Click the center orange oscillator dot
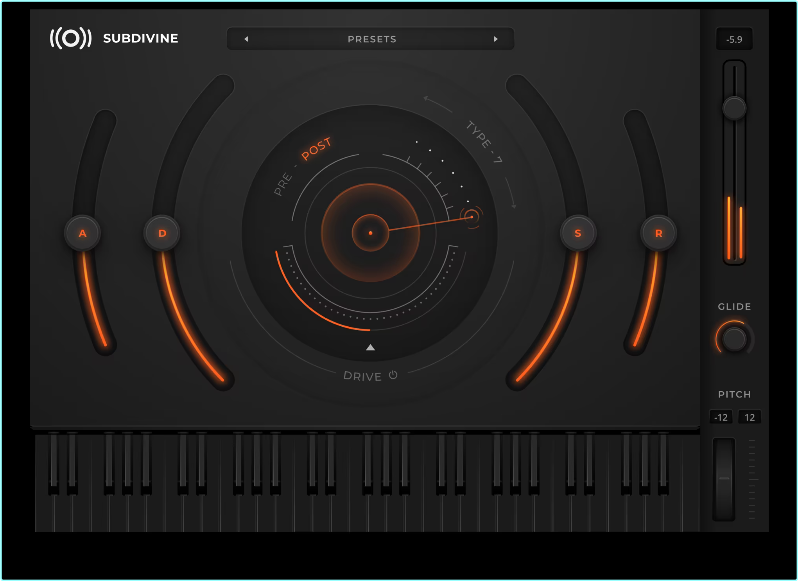The width and height of the screenshot is (798, 581). [x=370, y=233]
